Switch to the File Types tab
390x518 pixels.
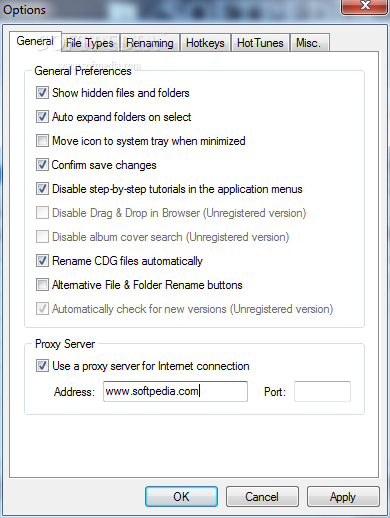point(90,43)
